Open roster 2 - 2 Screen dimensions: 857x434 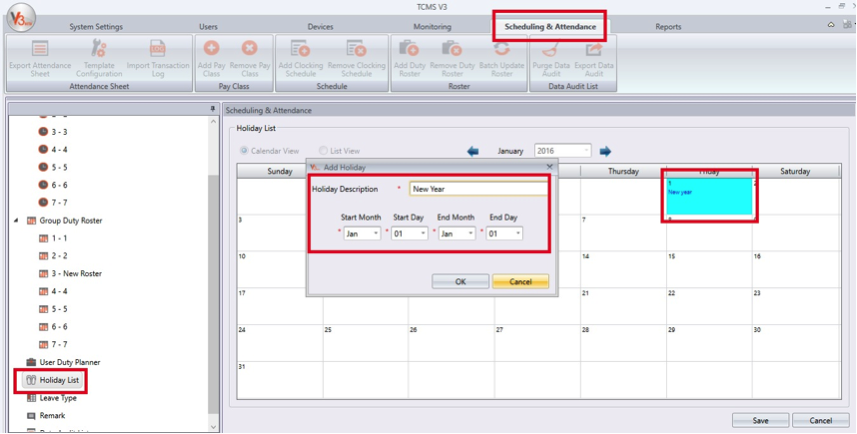[54, 256]
